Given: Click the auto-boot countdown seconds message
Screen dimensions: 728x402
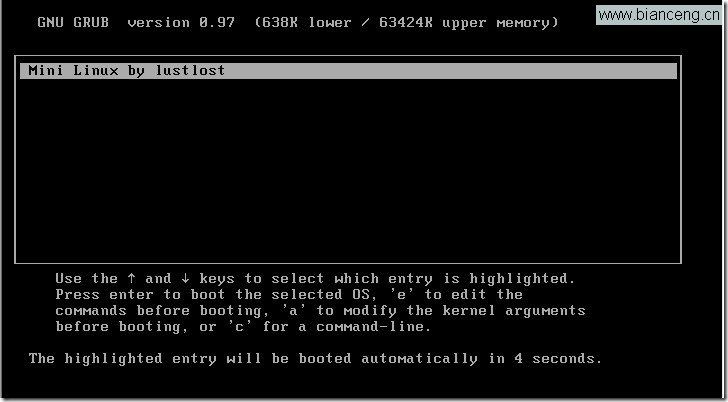Looking at the screenshot, I should coord(315,359).
